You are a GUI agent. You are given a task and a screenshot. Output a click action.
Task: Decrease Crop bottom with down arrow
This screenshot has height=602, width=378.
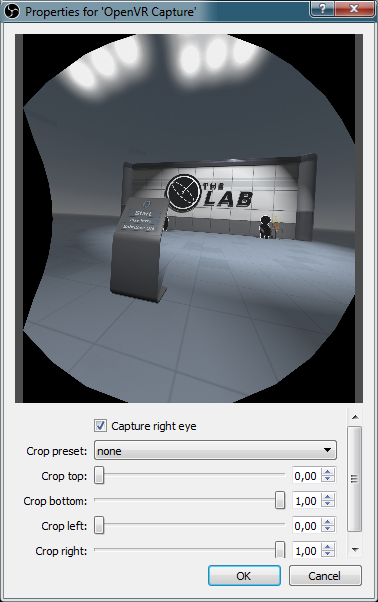click(328, 505)
